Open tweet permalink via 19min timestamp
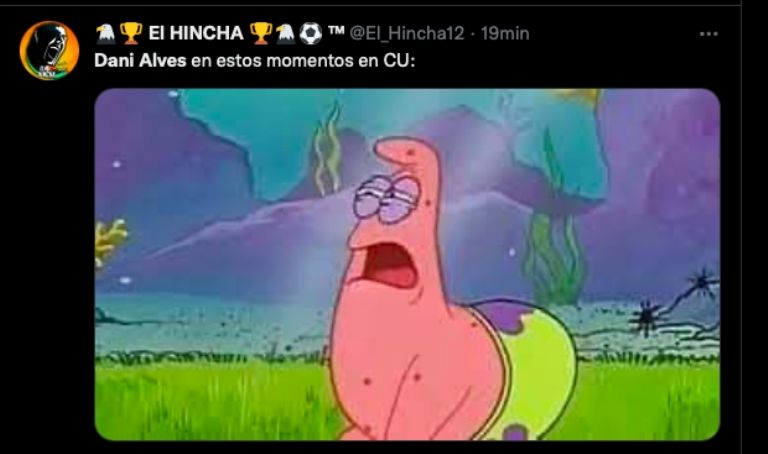This screenshot has width=768, height=454. point(505,33)
